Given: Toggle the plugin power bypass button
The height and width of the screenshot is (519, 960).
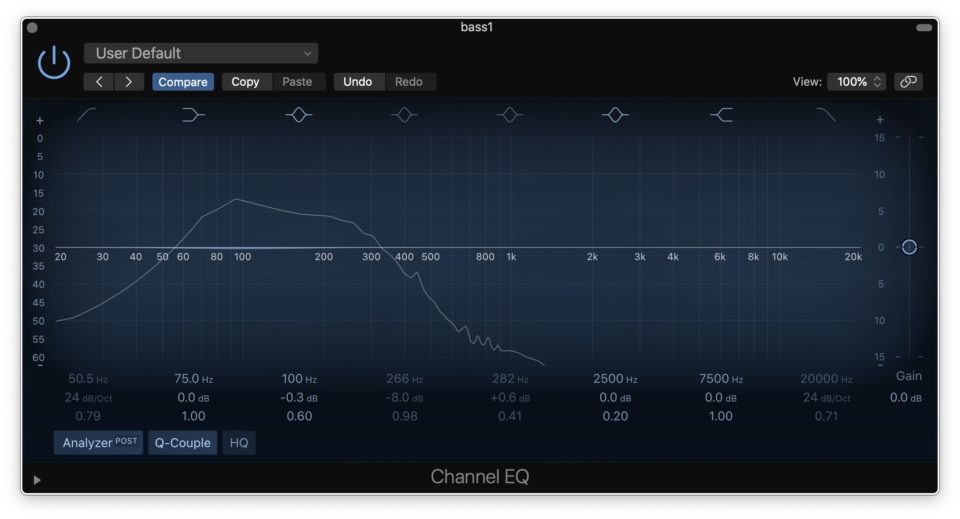Looking at the screenshot, I should tap(54, 63).
